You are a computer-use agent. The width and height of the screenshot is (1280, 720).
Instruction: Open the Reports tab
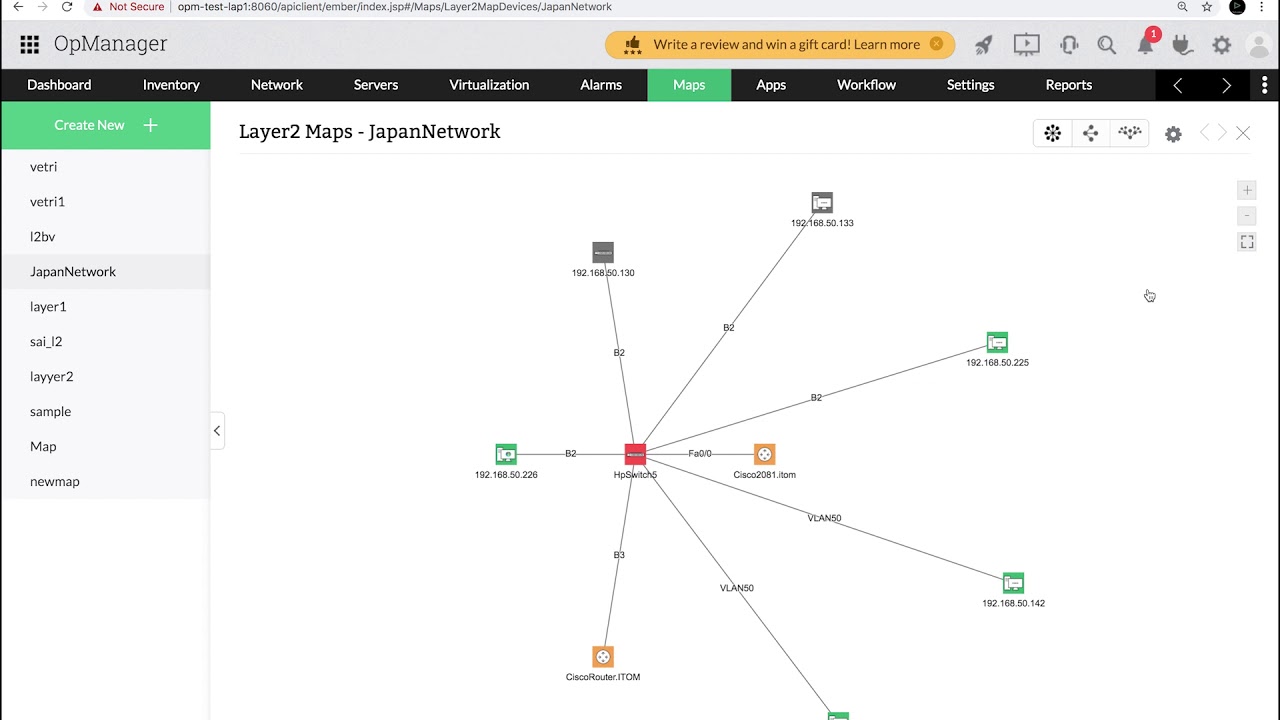point(1069,85)
